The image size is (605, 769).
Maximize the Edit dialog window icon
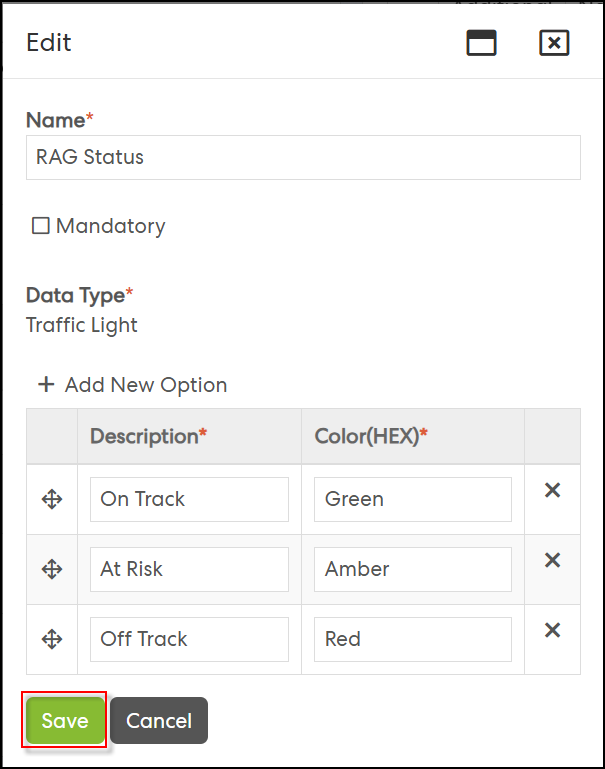pos(481,43)
